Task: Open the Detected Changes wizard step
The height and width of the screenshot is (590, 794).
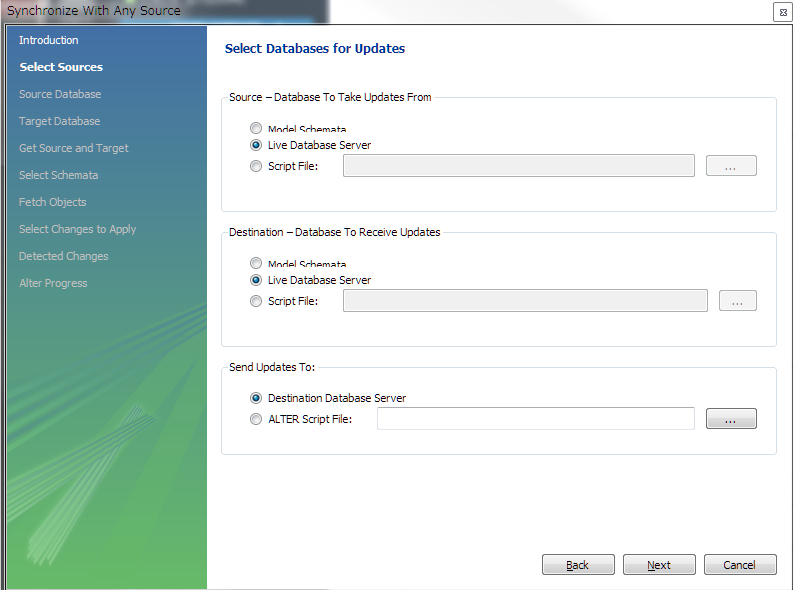Action: coord(64,256)
